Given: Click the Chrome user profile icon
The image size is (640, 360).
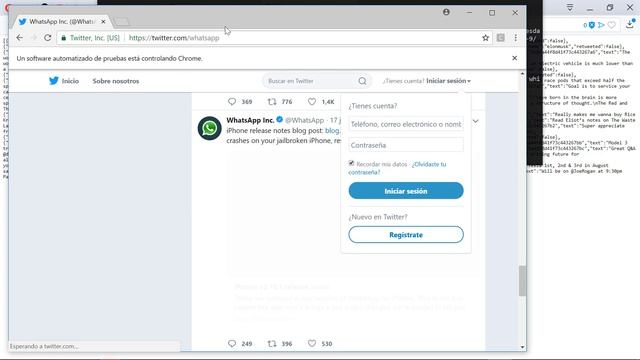Looking at the screenshot, I should [x=446, y=12].
